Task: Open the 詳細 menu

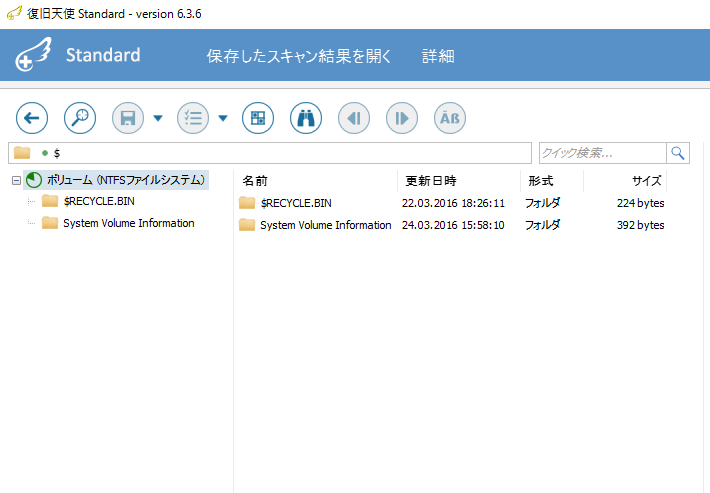Action: click(x=438, y=56)
